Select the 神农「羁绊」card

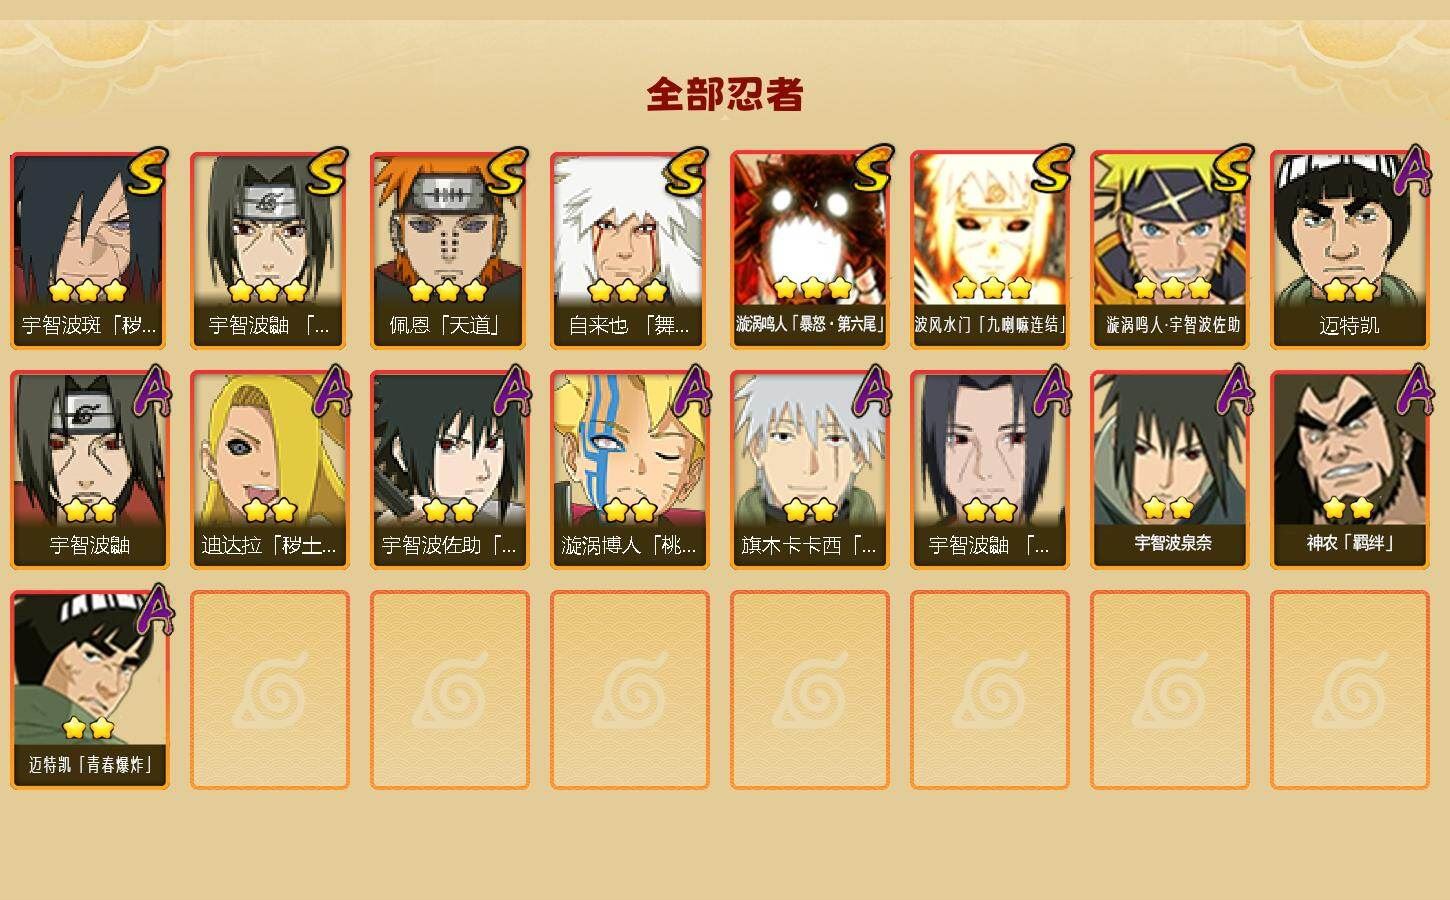(x=1349, y=470)
